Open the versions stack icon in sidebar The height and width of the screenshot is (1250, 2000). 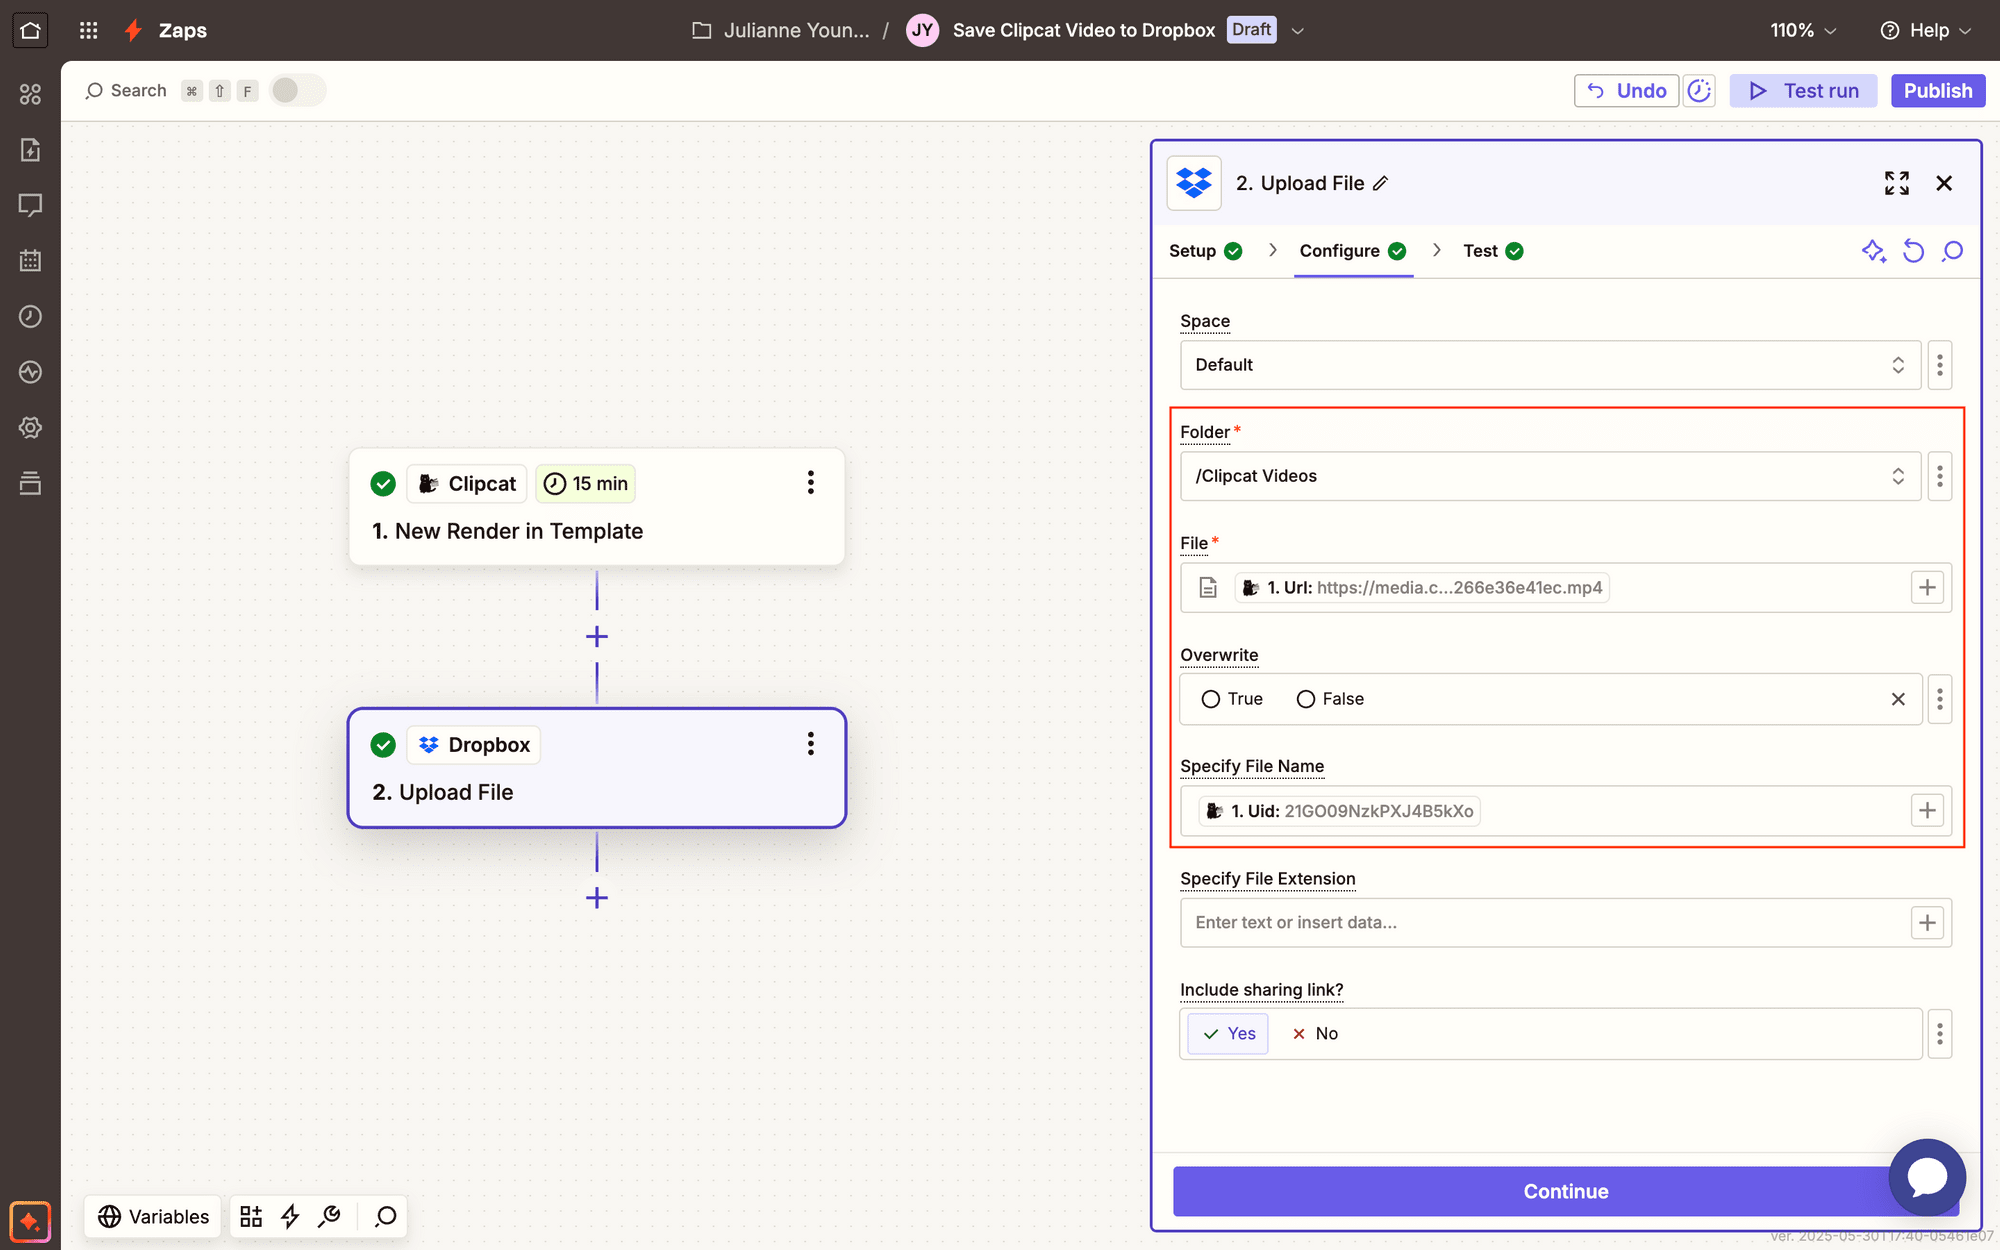(30, 483)
